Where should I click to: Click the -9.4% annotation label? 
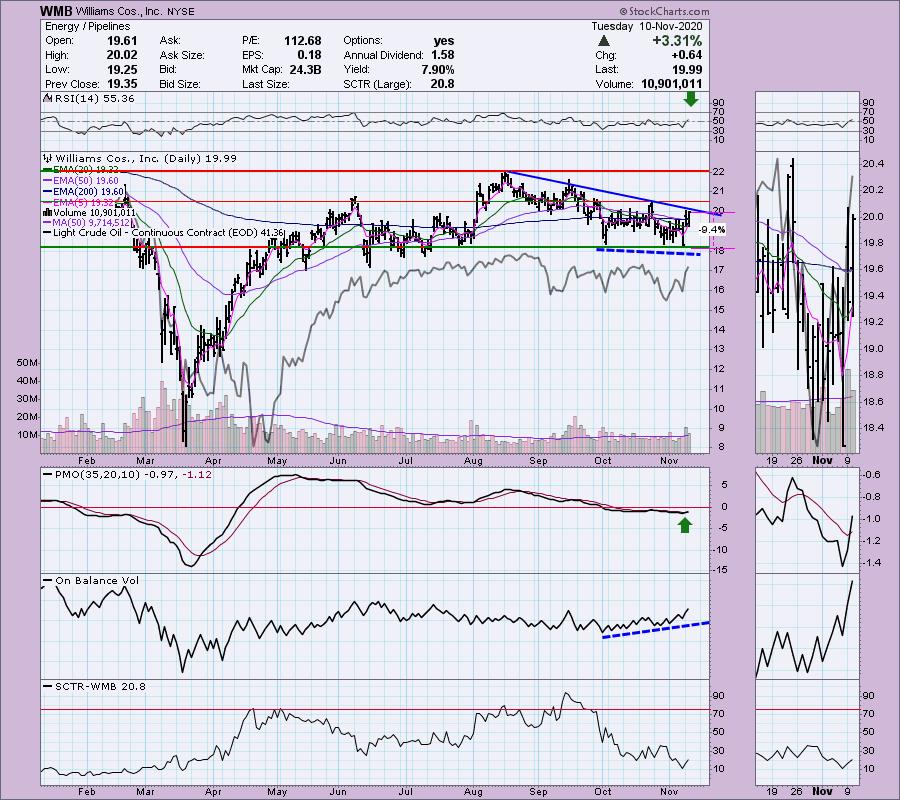712,230
